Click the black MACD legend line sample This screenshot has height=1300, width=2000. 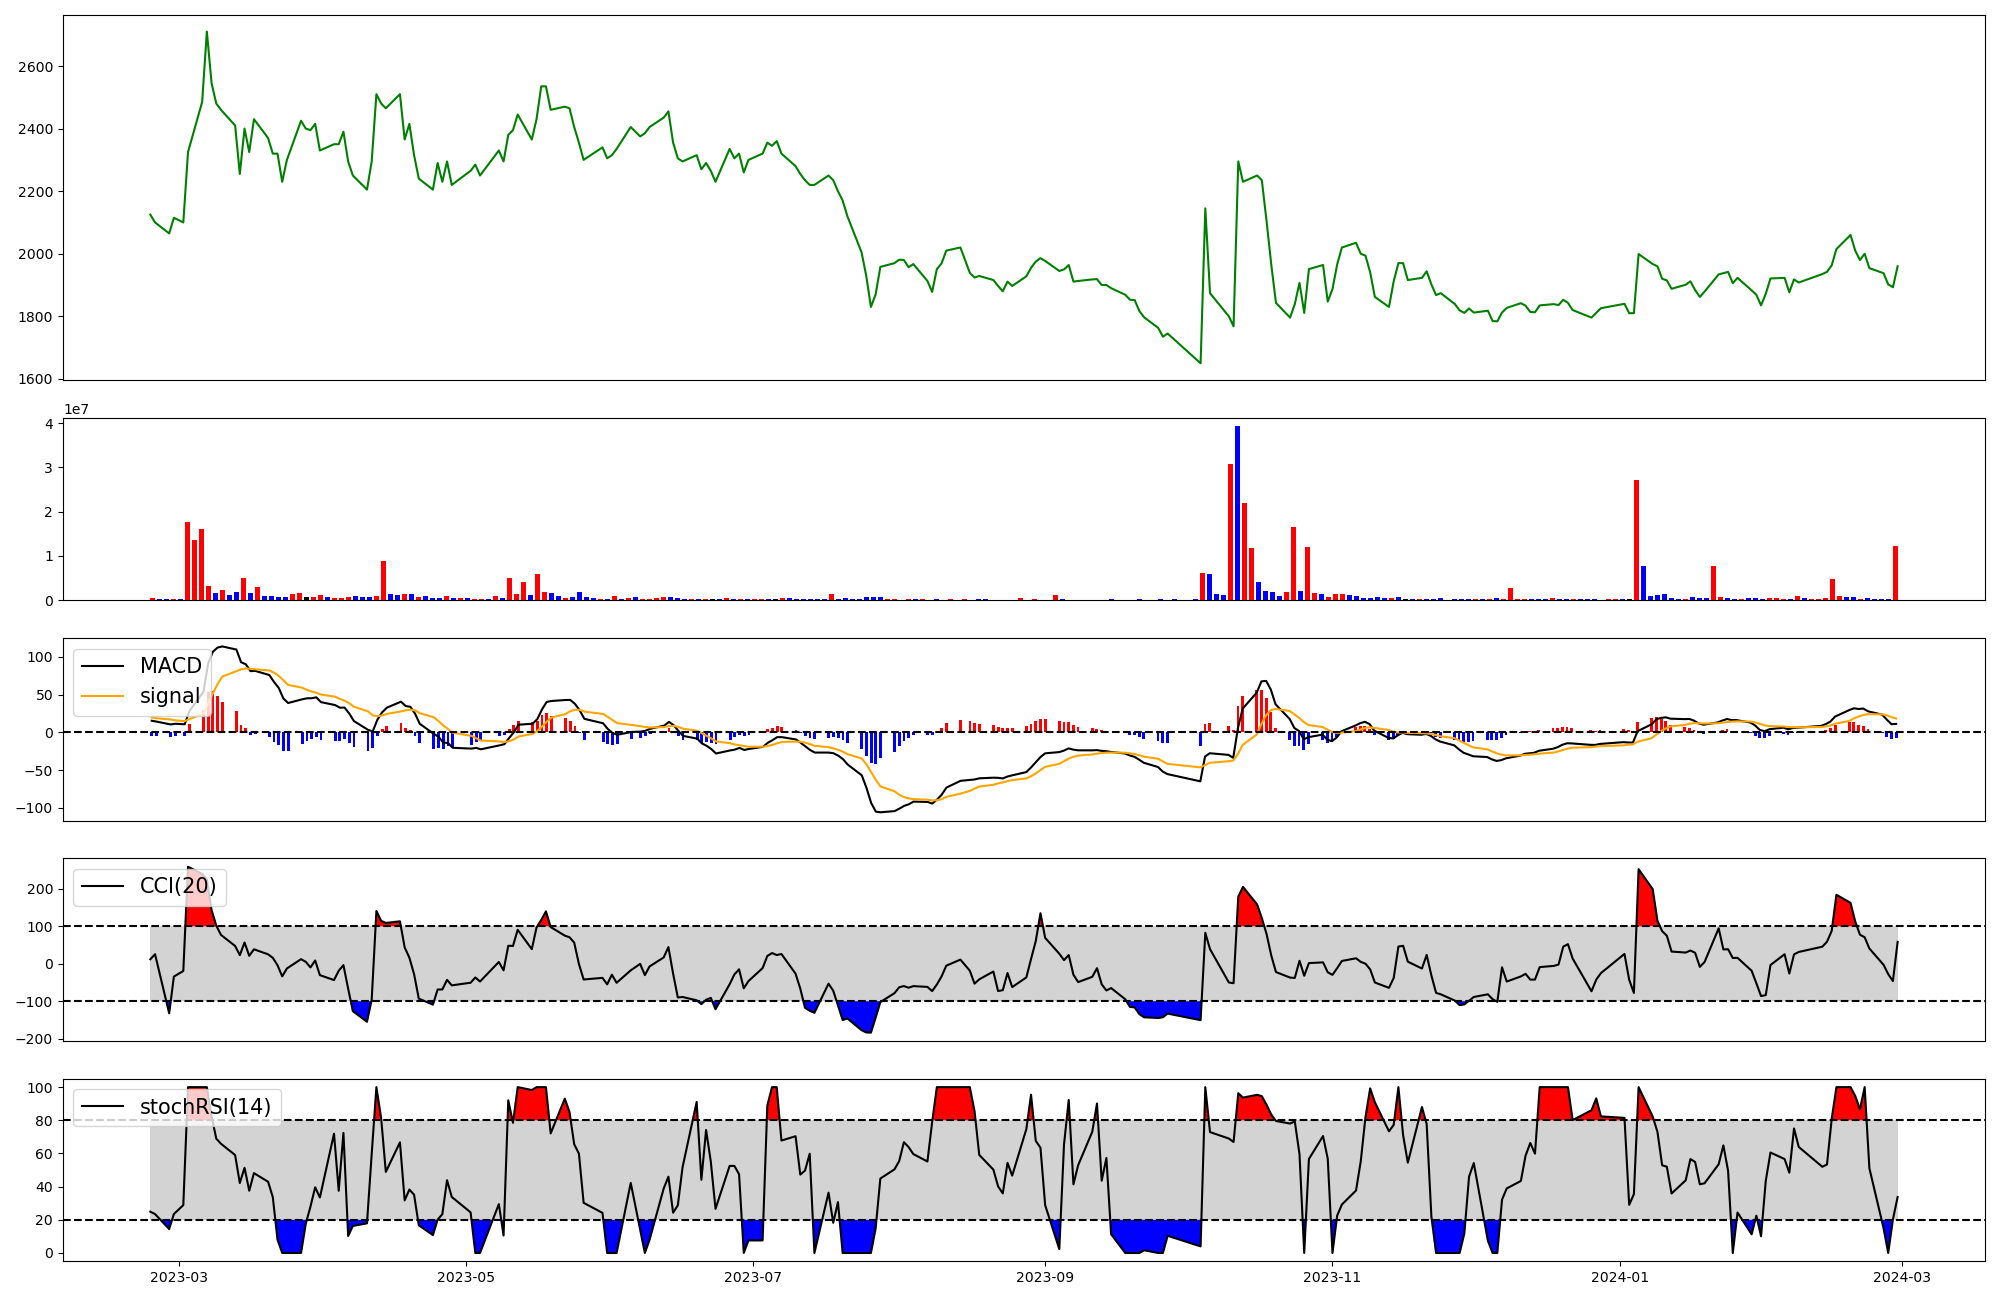click(x=102, y=666)
